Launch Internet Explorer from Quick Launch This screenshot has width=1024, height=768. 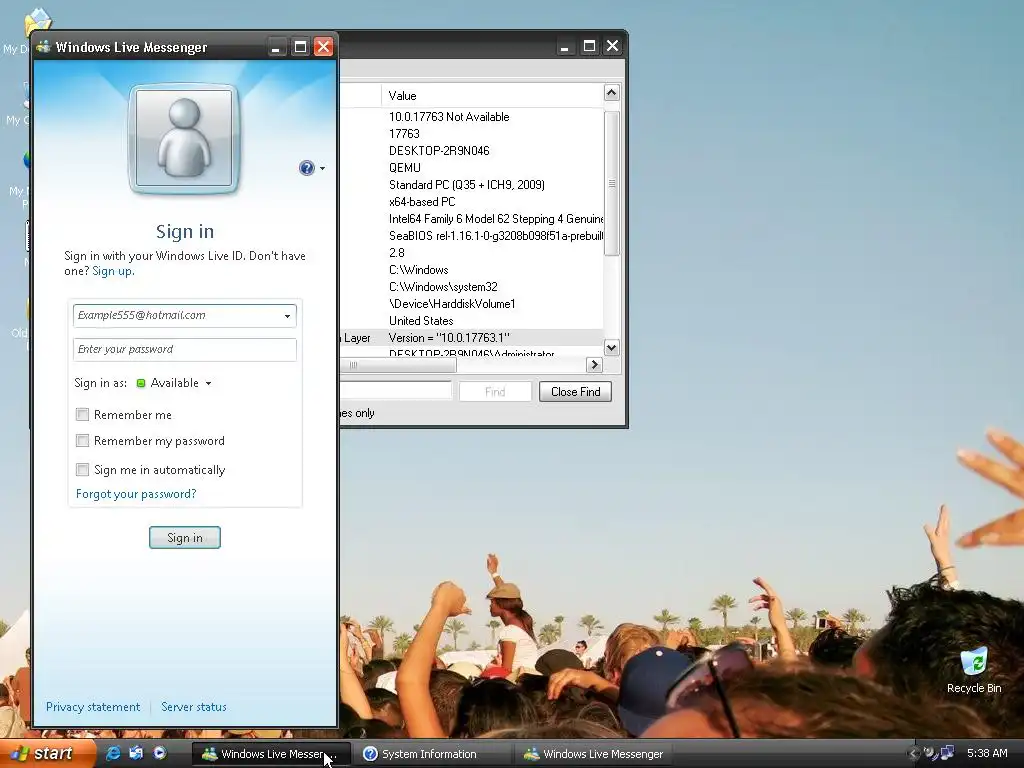point(112,754)
